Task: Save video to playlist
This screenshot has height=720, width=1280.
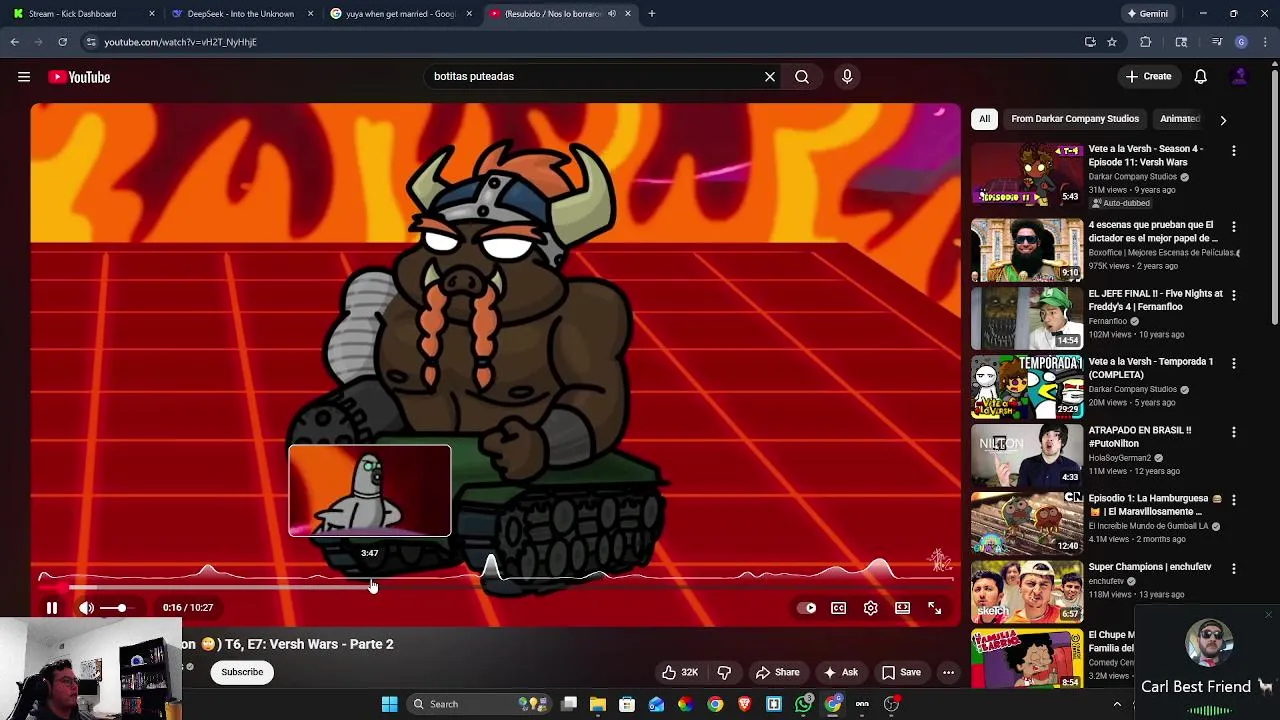Action: (x=901, y=672)
